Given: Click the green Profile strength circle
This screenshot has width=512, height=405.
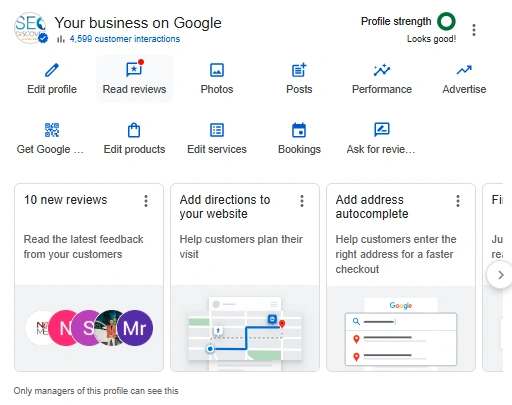Looking at the screenshot, I should coord(446,21).
